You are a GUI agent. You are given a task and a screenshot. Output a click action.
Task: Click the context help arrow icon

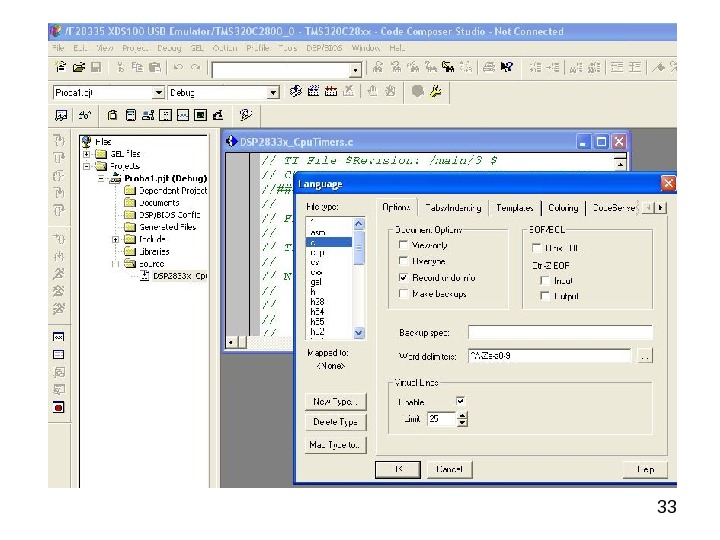506,68
